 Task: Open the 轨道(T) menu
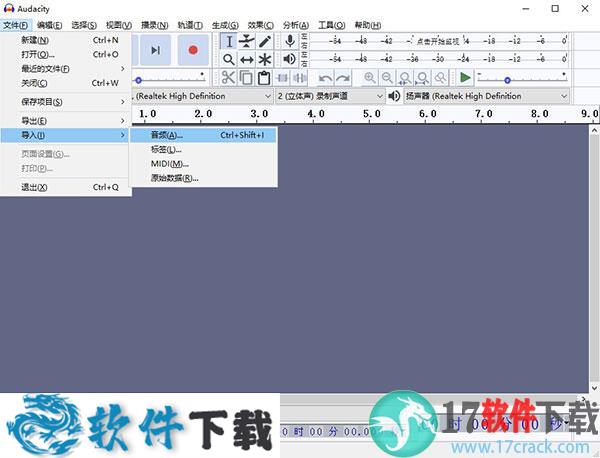[190, 25]
